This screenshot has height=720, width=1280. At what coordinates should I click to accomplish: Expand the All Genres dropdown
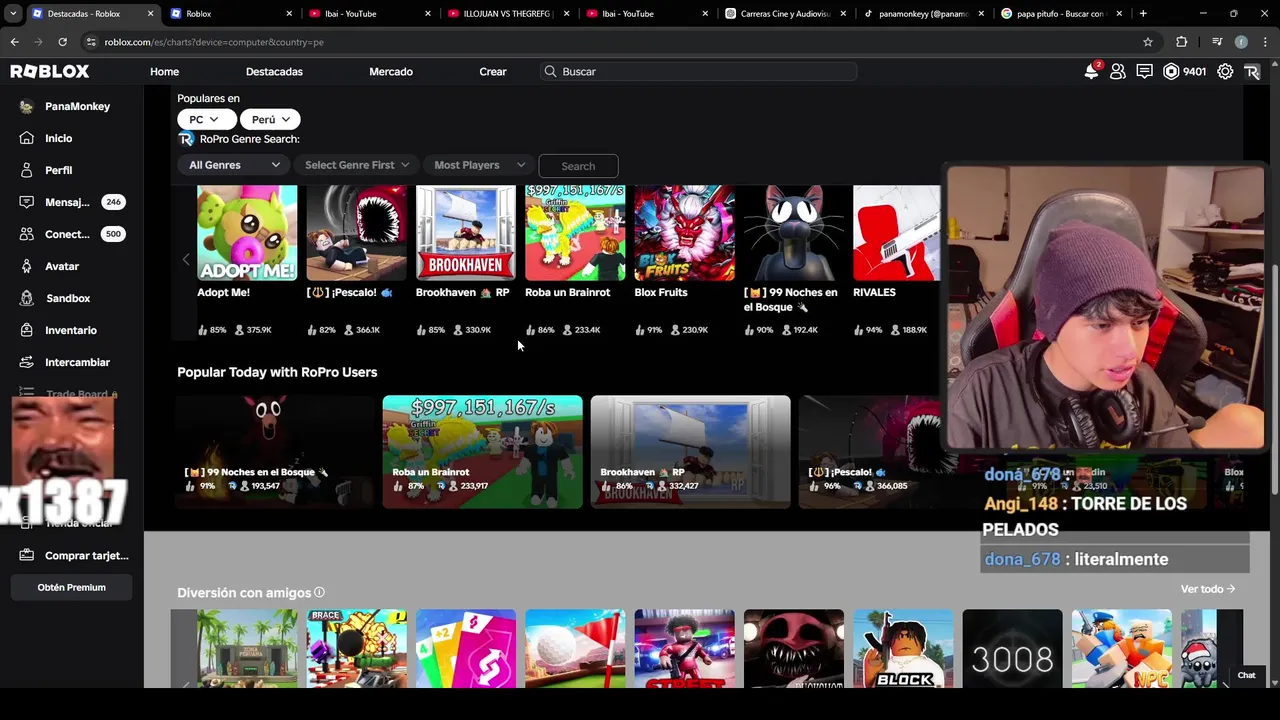235,165
